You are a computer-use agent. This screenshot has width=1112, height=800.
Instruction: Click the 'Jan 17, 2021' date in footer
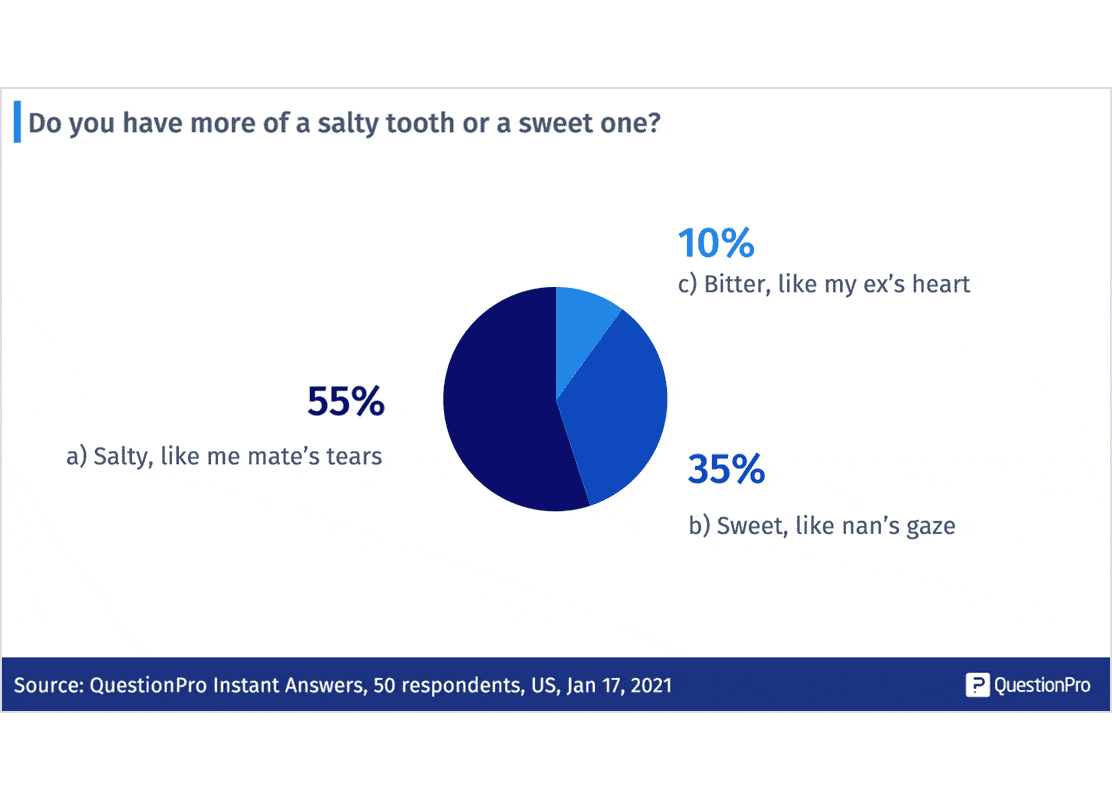pos(619,685)
